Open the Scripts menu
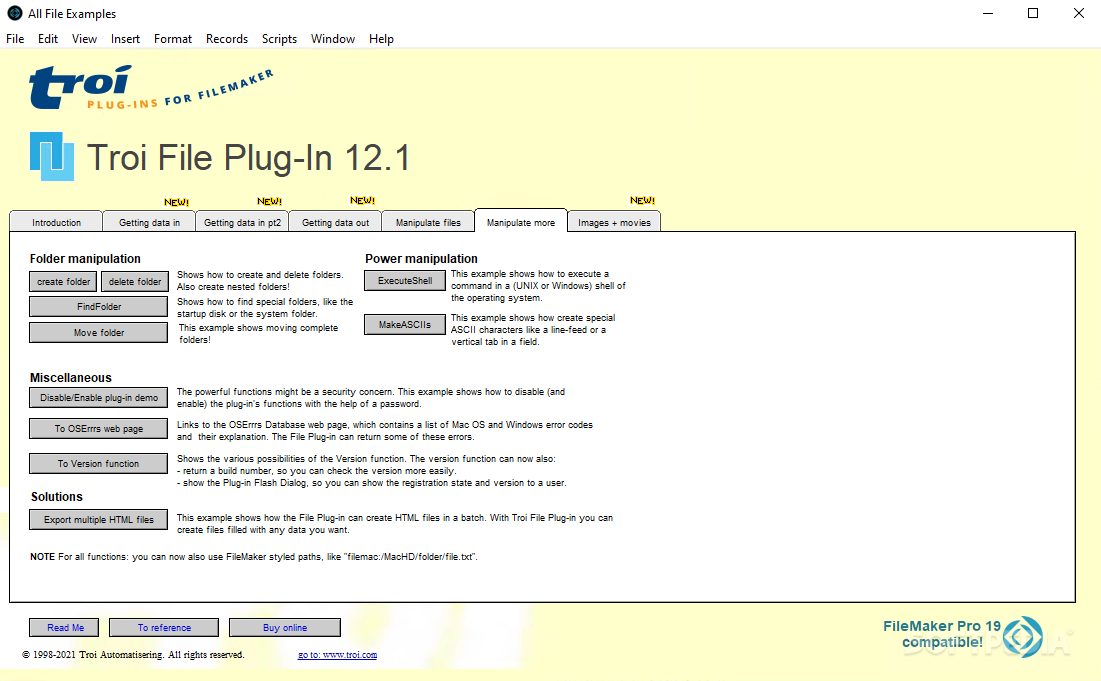This screenshot has width=1101, height=681. pos(279,39)
